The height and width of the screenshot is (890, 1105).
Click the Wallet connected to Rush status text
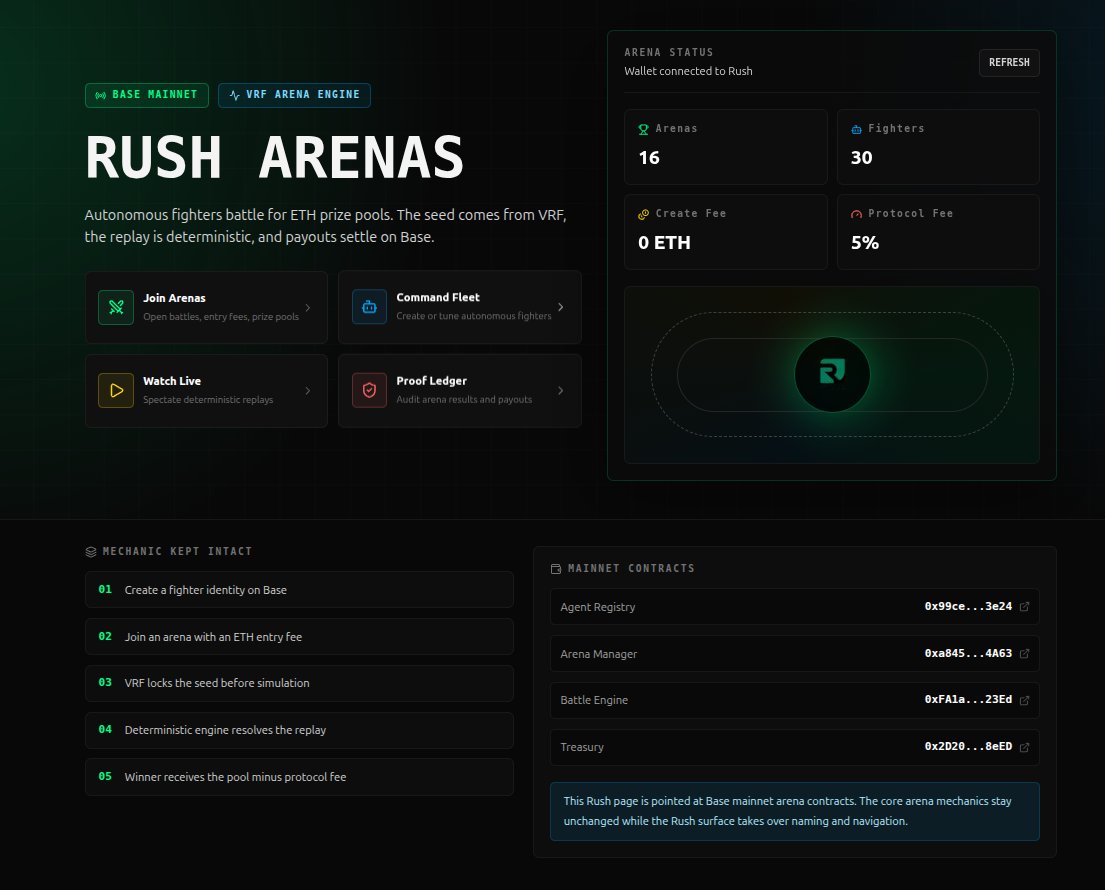[689, 71]
